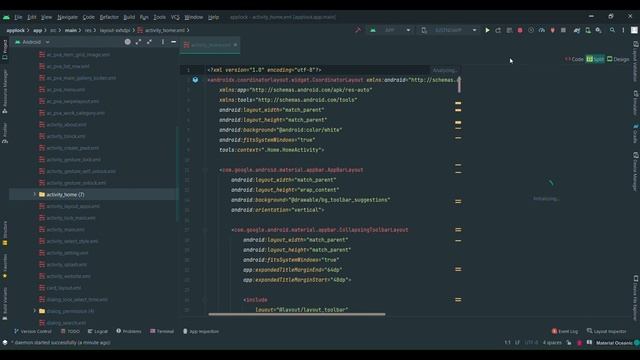Image resolution: width=640 pixels, height=360 pixels.
Task: Click the user account avatar icon
Action: [634, 30]
